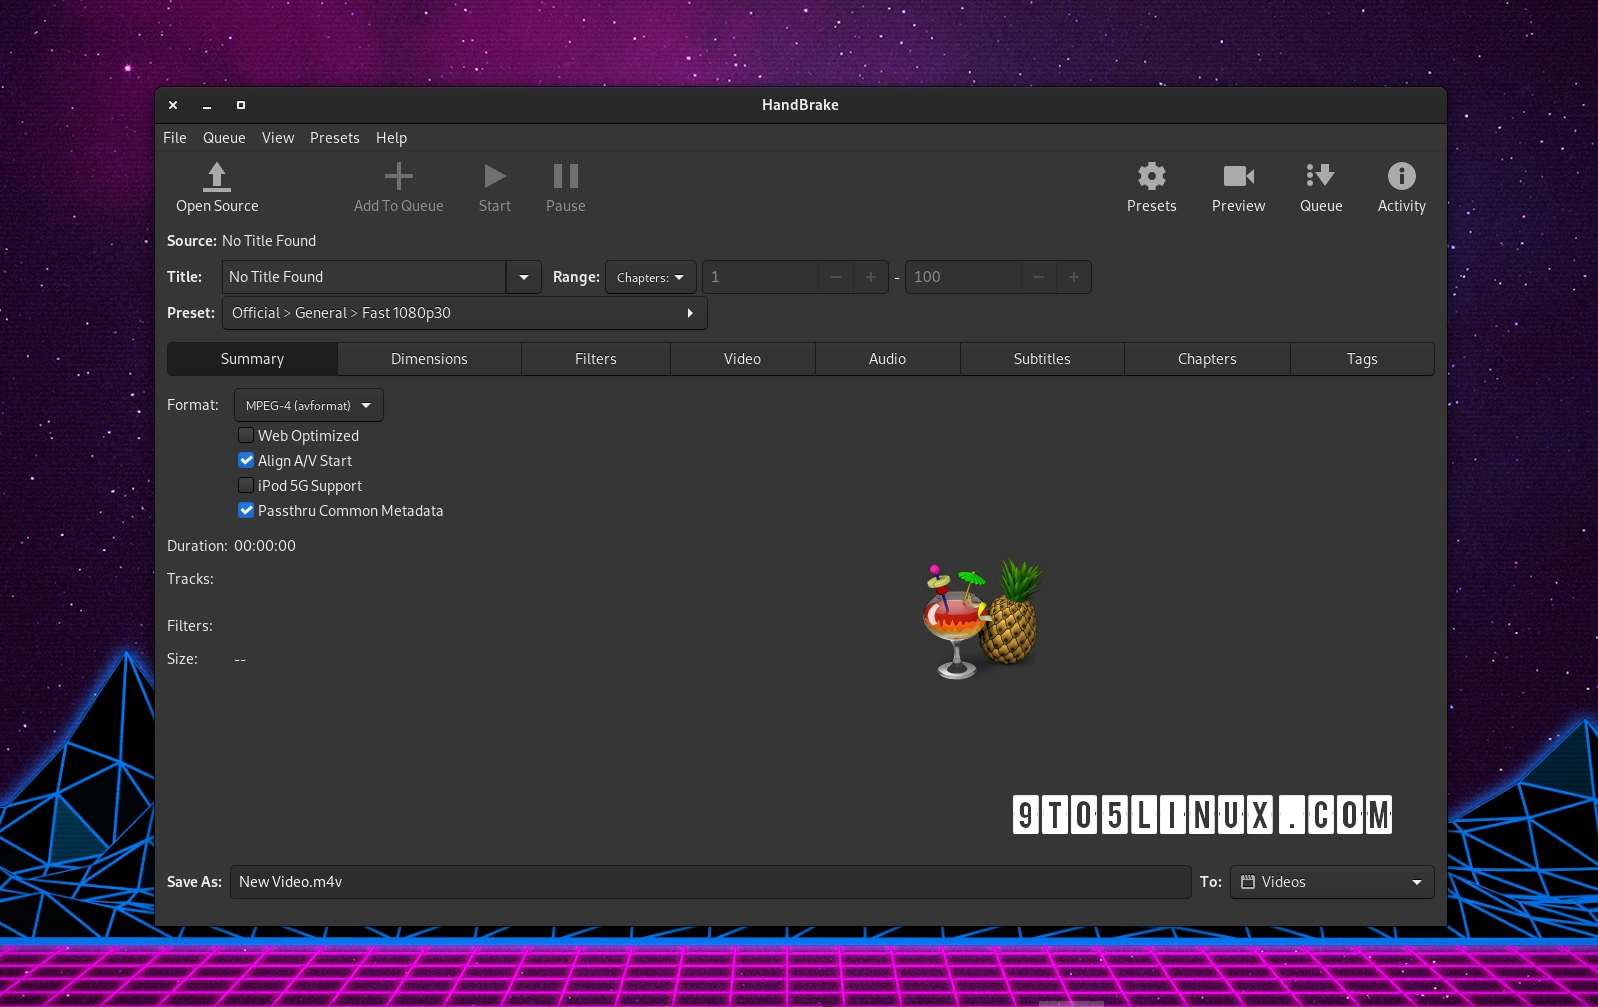Show the Queue list icon
1598x1007 pixels.
click(1320, 177)
